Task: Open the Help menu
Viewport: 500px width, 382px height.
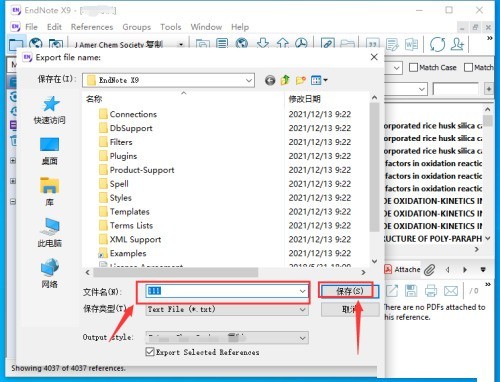Action: point(240,27)
